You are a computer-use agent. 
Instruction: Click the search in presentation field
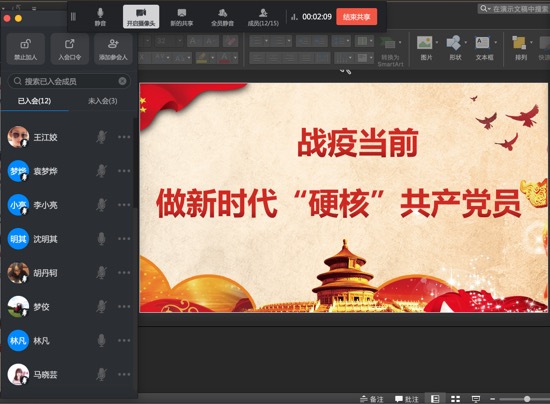click(514, 9)
